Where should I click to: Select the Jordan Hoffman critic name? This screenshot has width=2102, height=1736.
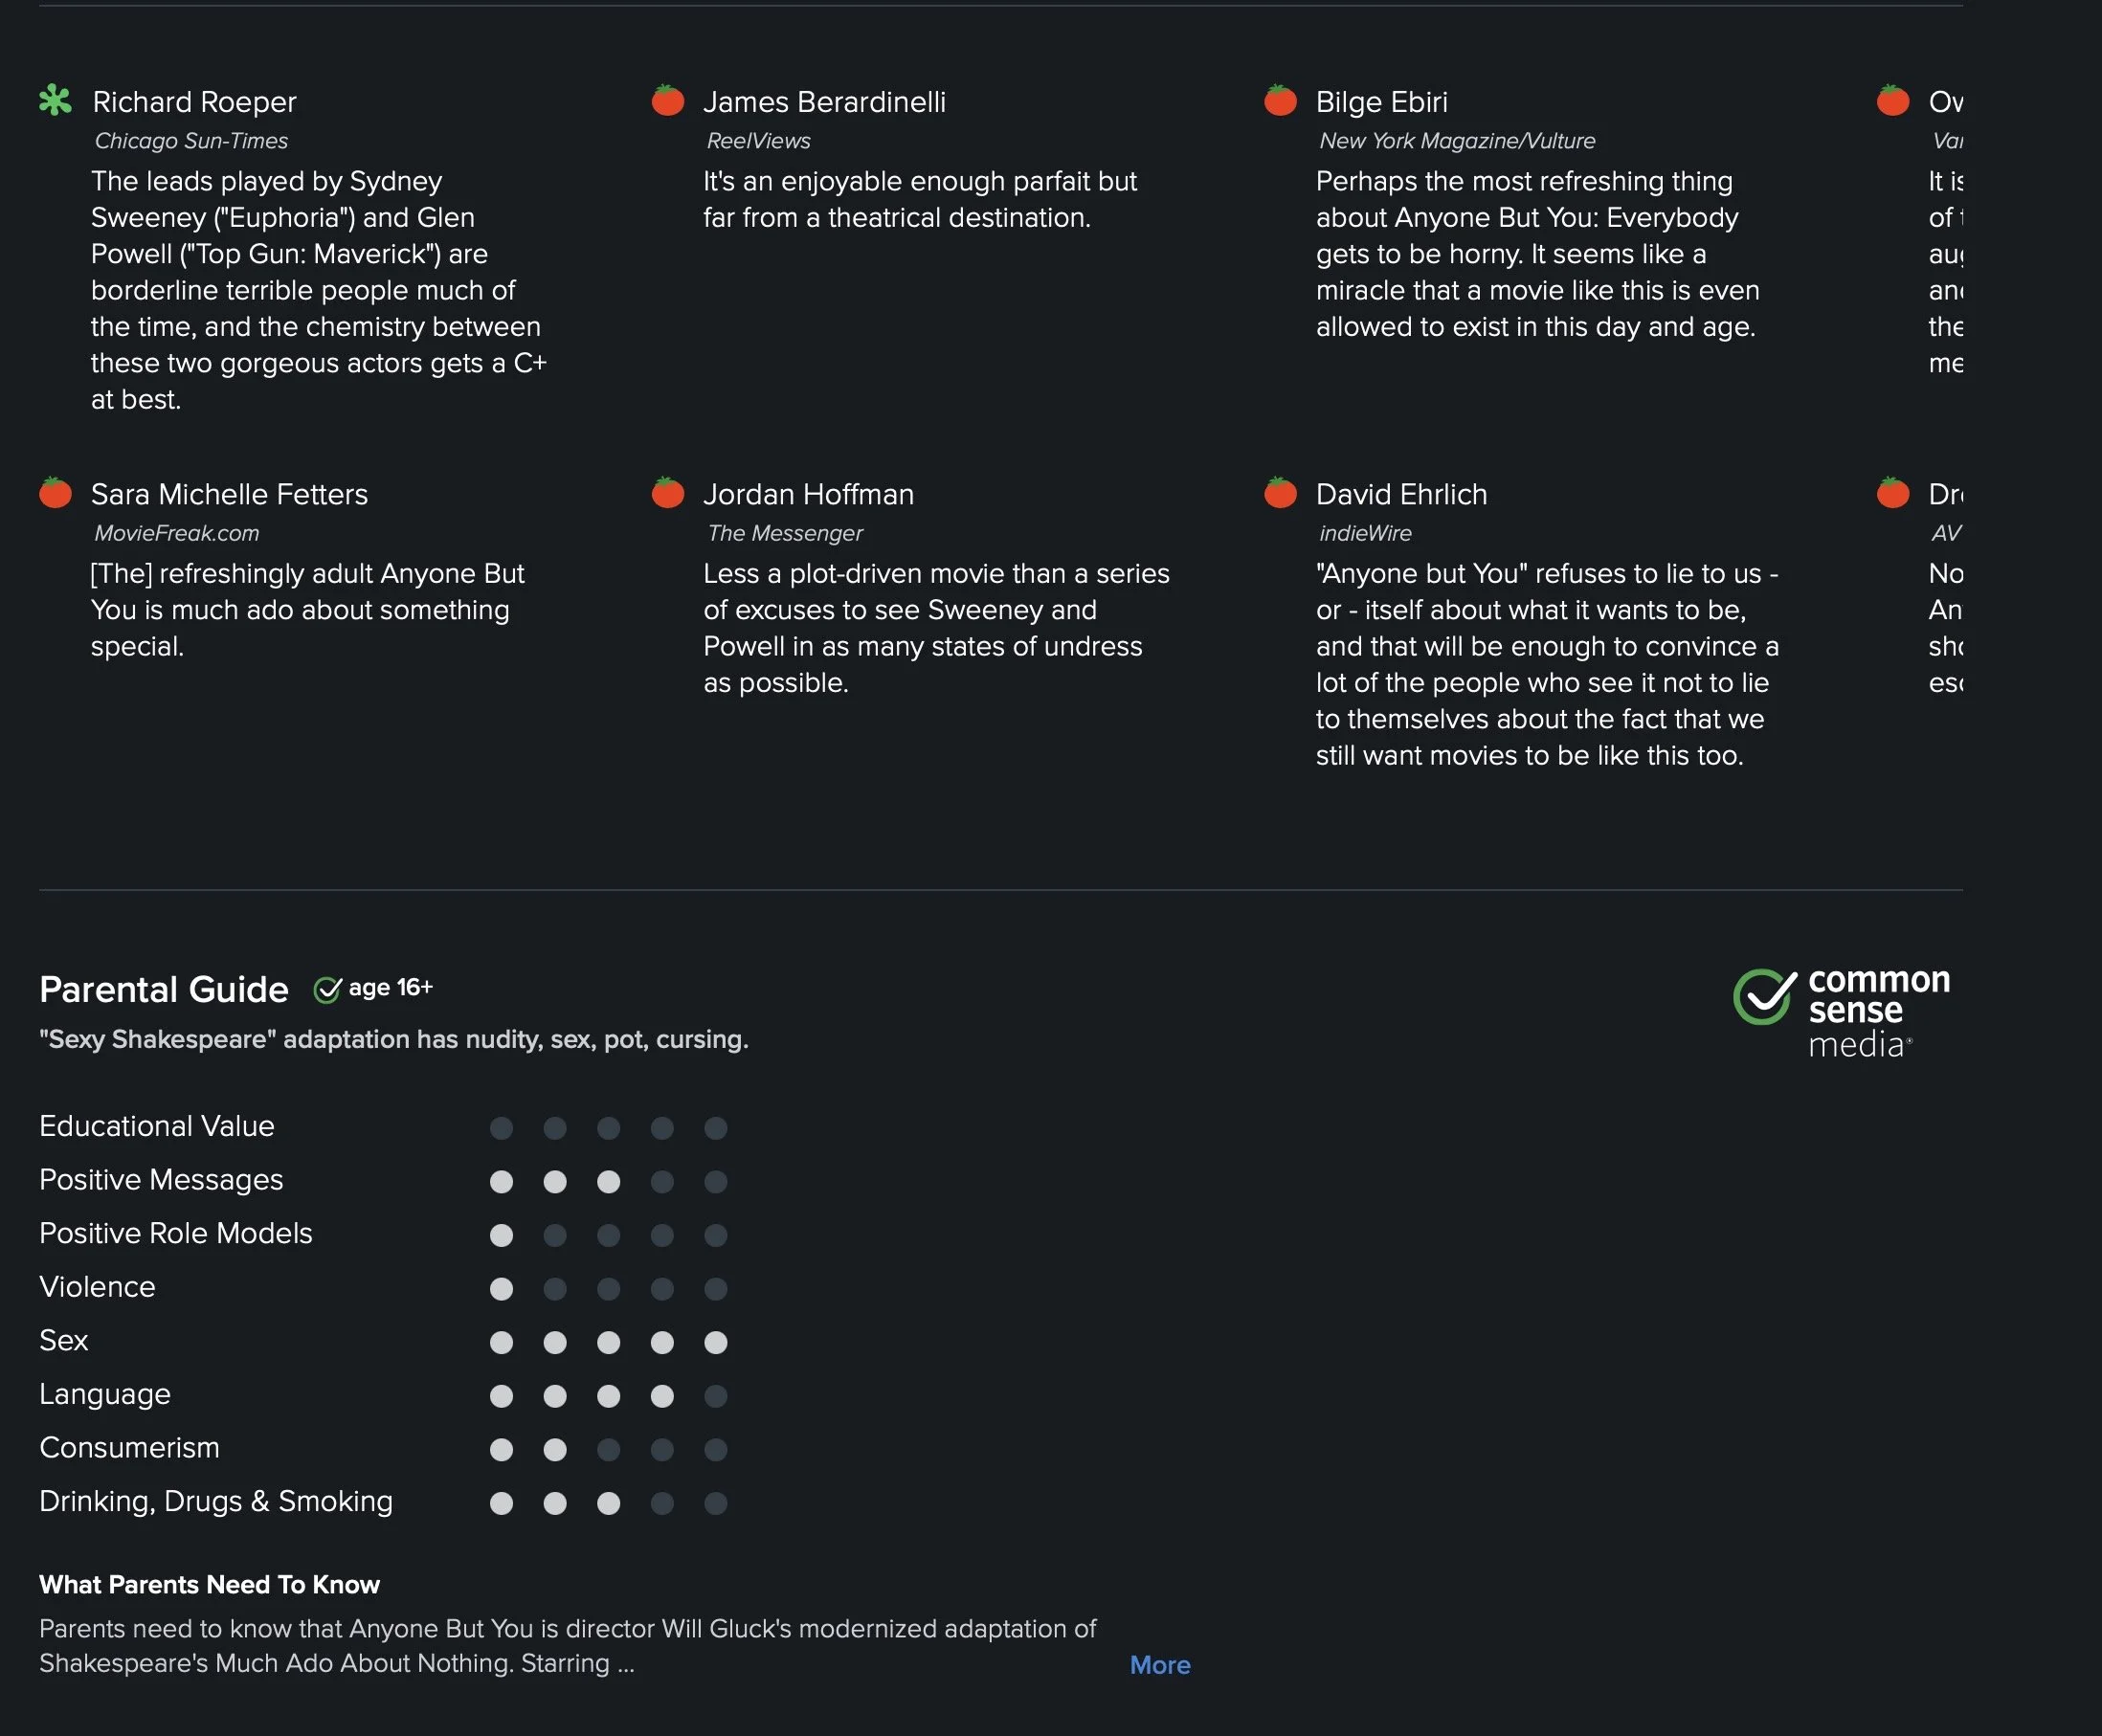point(808,494)
